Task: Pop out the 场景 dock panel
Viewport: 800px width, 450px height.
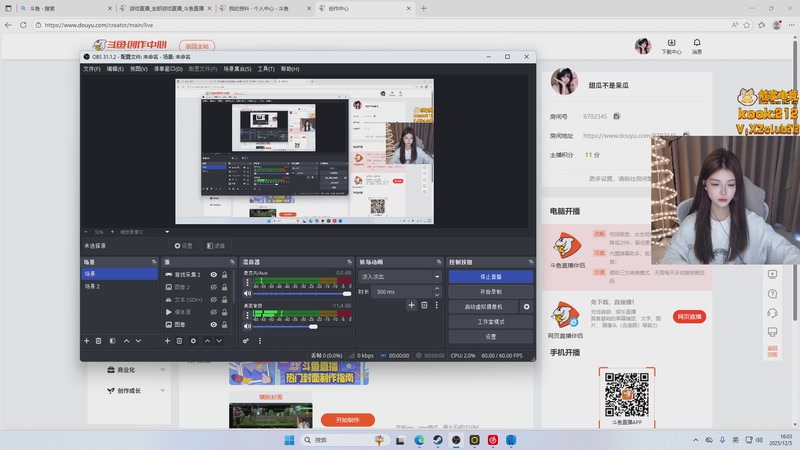Action: click(154, 262)
